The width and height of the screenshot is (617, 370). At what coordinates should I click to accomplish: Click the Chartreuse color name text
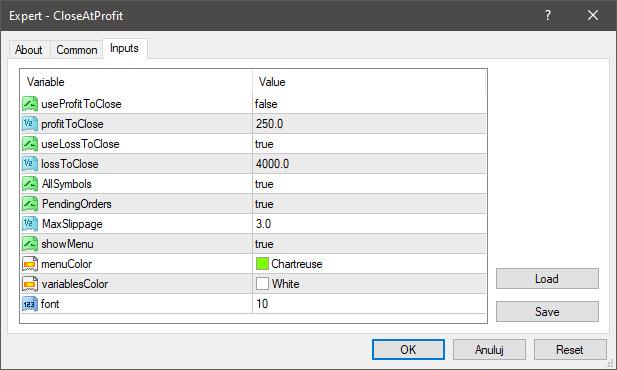pos(297,264)
